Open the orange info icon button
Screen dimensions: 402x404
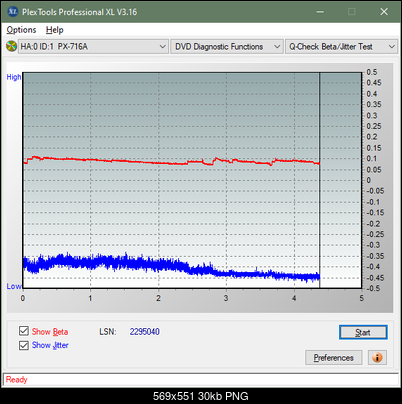pos(377,357)
